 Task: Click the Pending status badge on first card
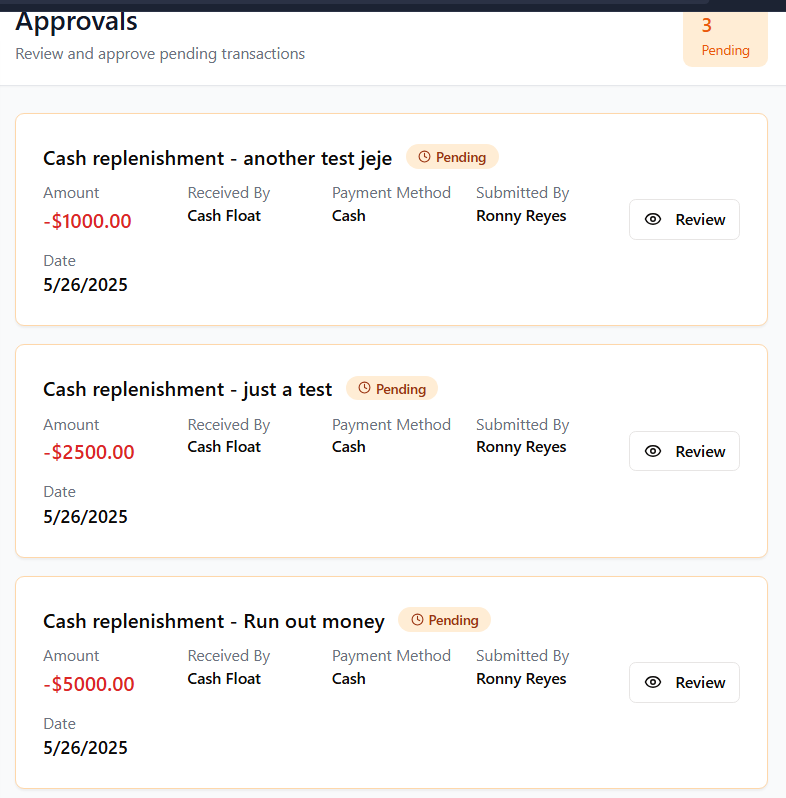point(452,157)
